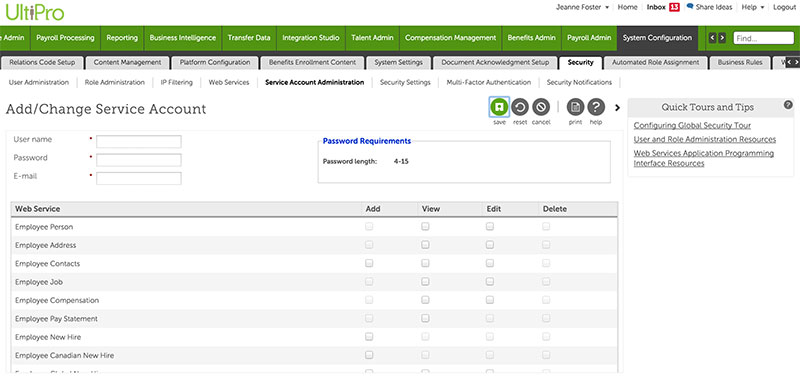This screenshot has width=800, height=378.
Task: Open the Integration Studio menu
Action: 311,38
